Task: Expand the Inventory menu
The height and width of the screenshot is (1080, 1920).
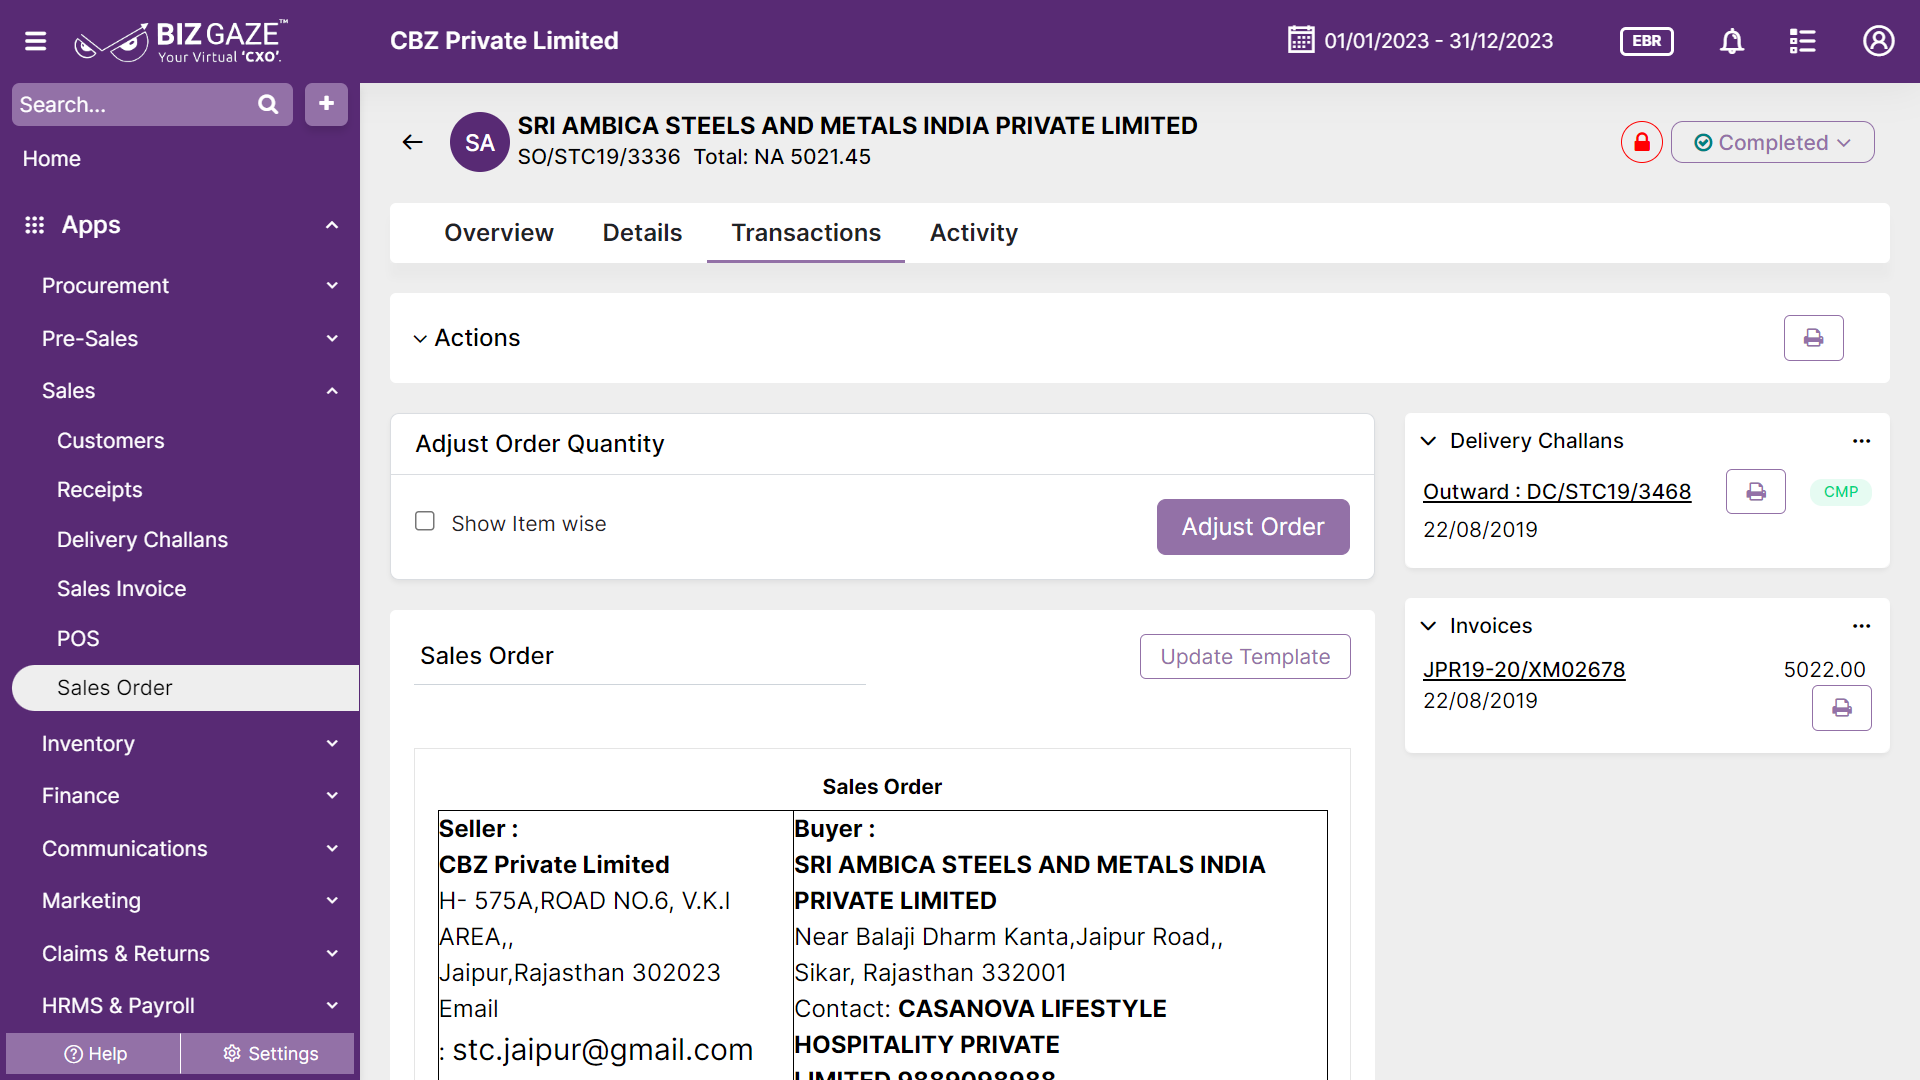Action: point(332,744)
